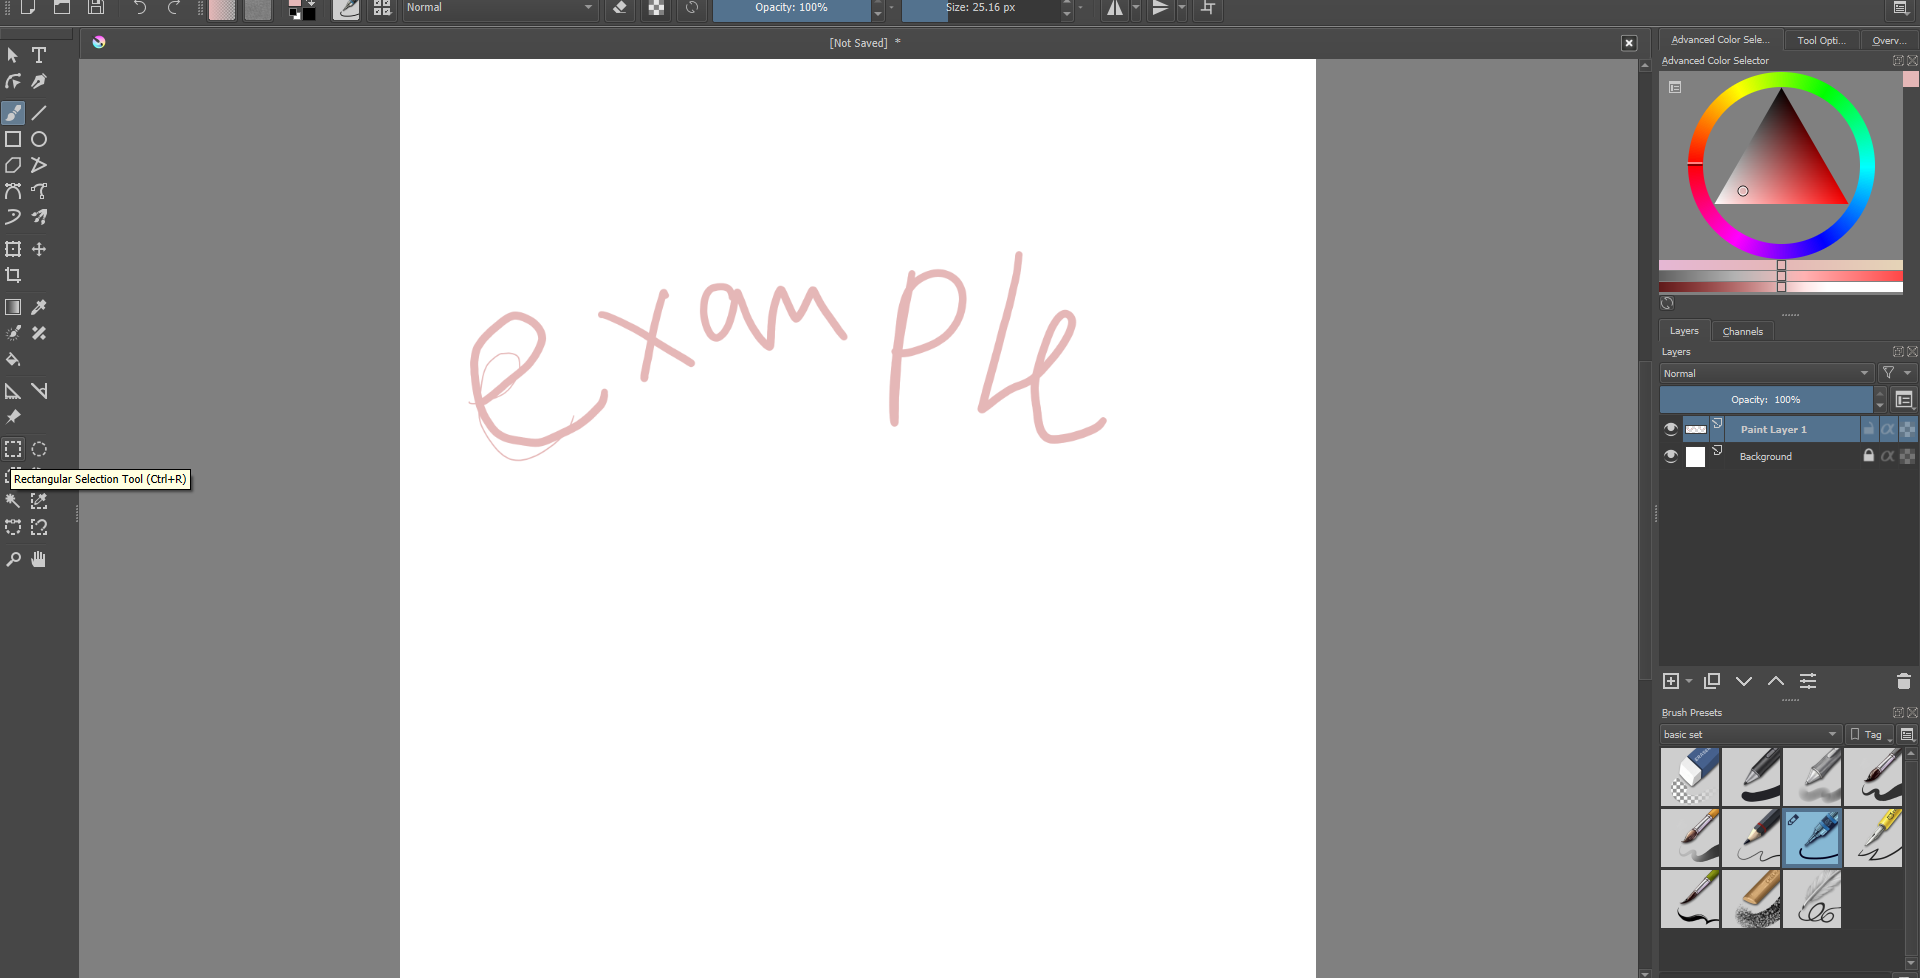This screenshot has height=978, width=1920.
Task: Select the Assistant tool
Action: click(13, 391)
